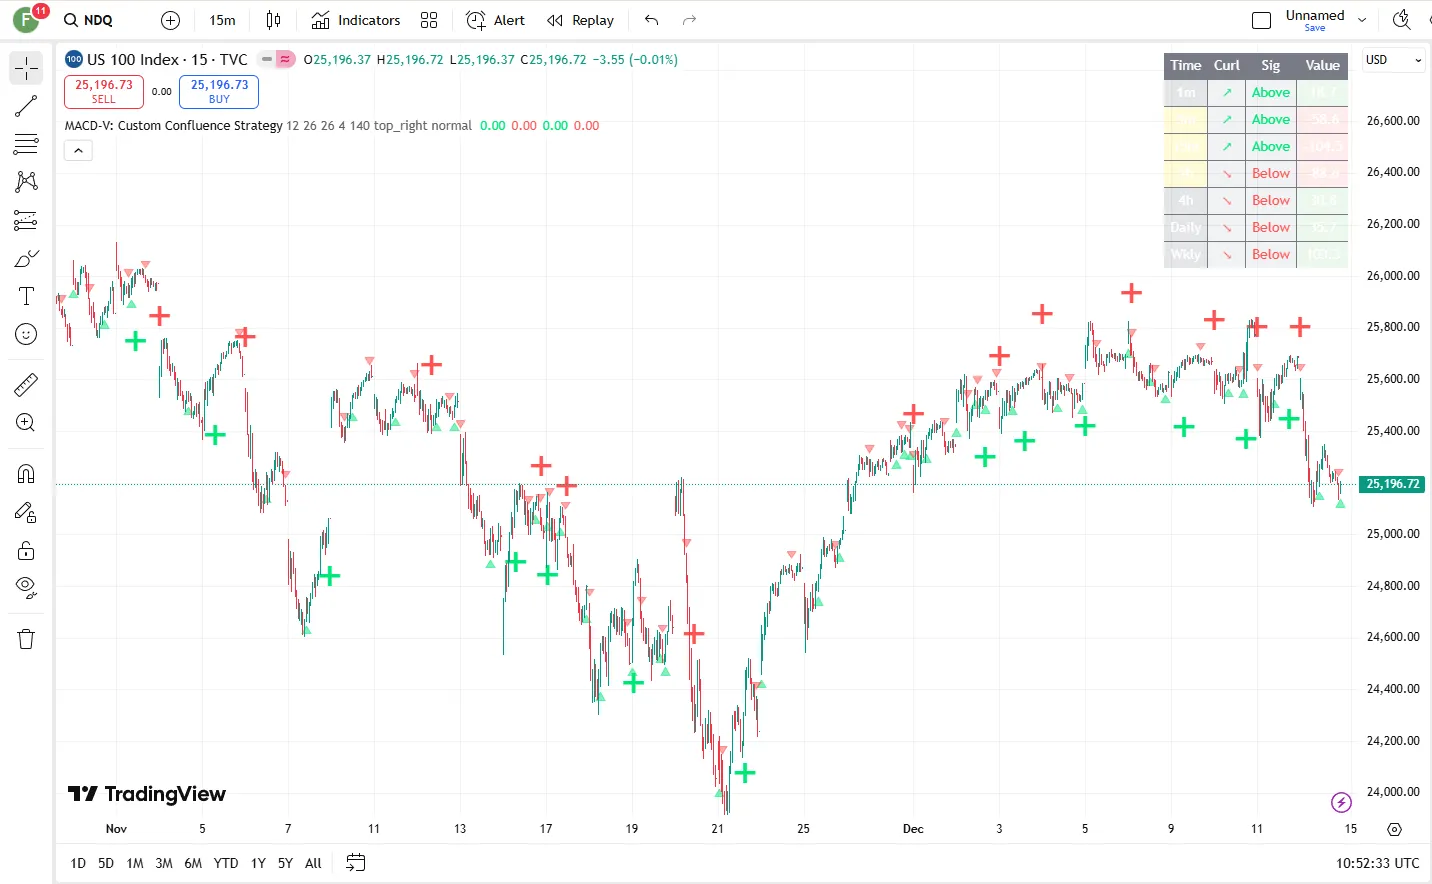
Task: Undo the last chart action
Action: (651, 20)
